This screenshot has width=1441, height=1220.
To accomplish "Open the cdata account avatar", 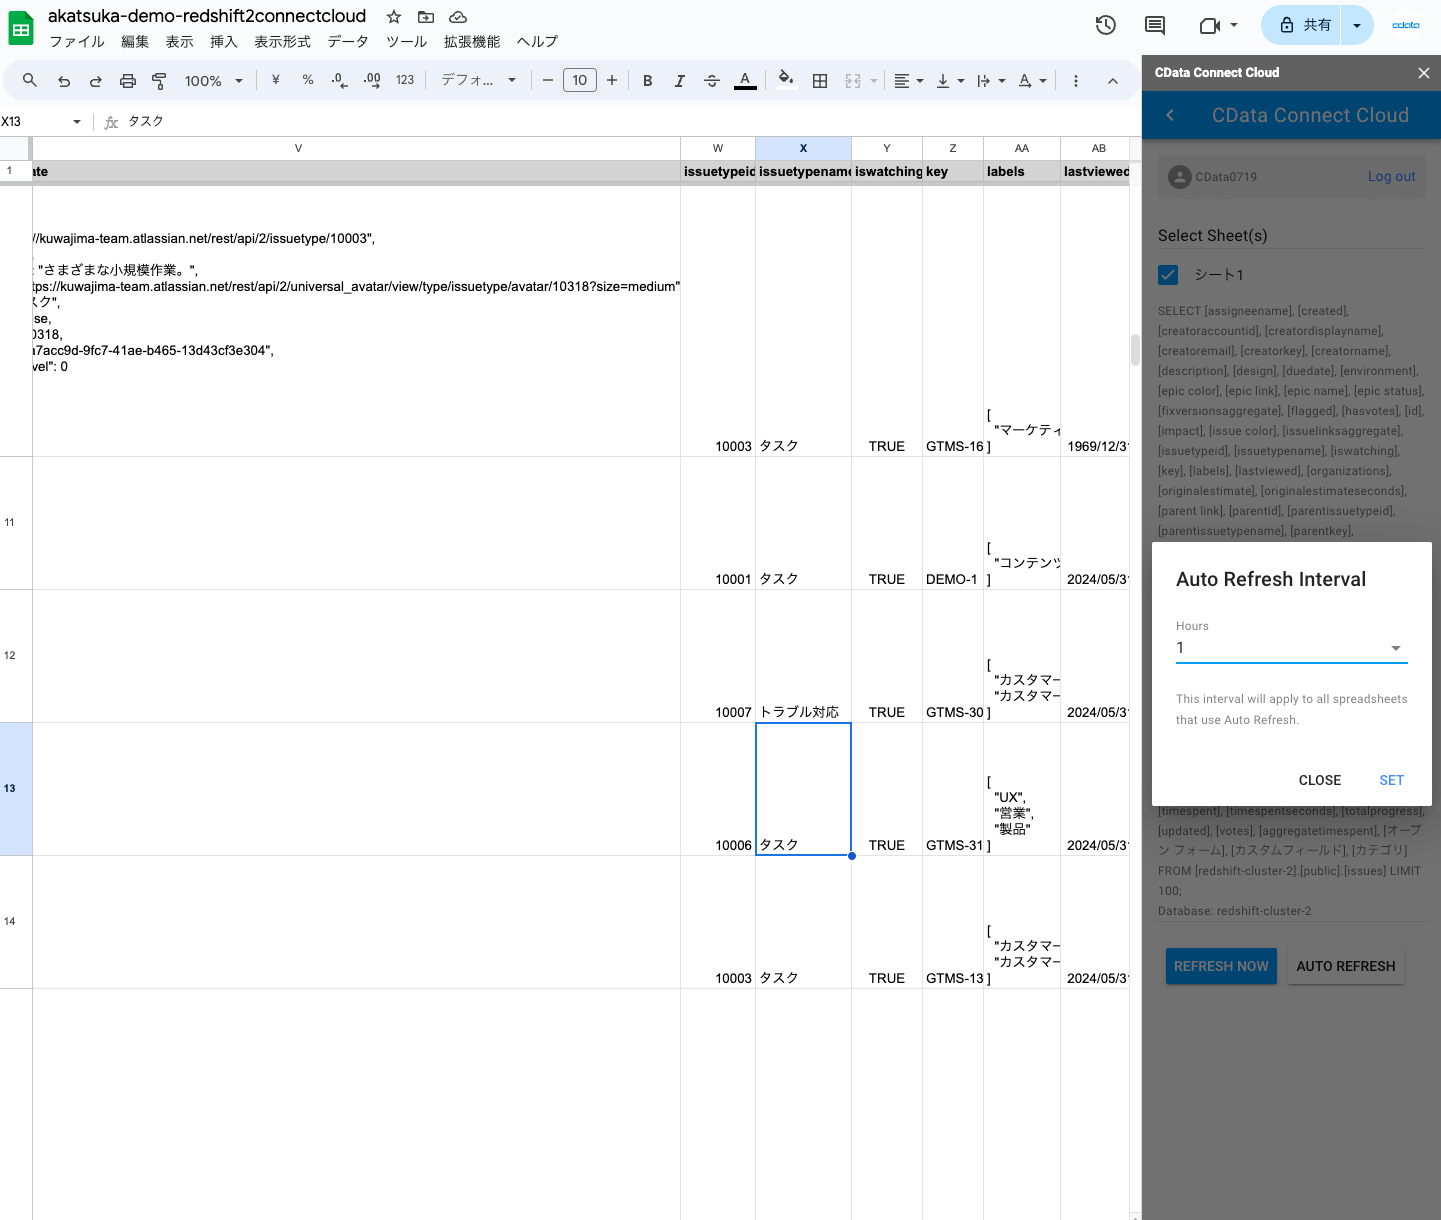I will click(x=1406, y=25).
